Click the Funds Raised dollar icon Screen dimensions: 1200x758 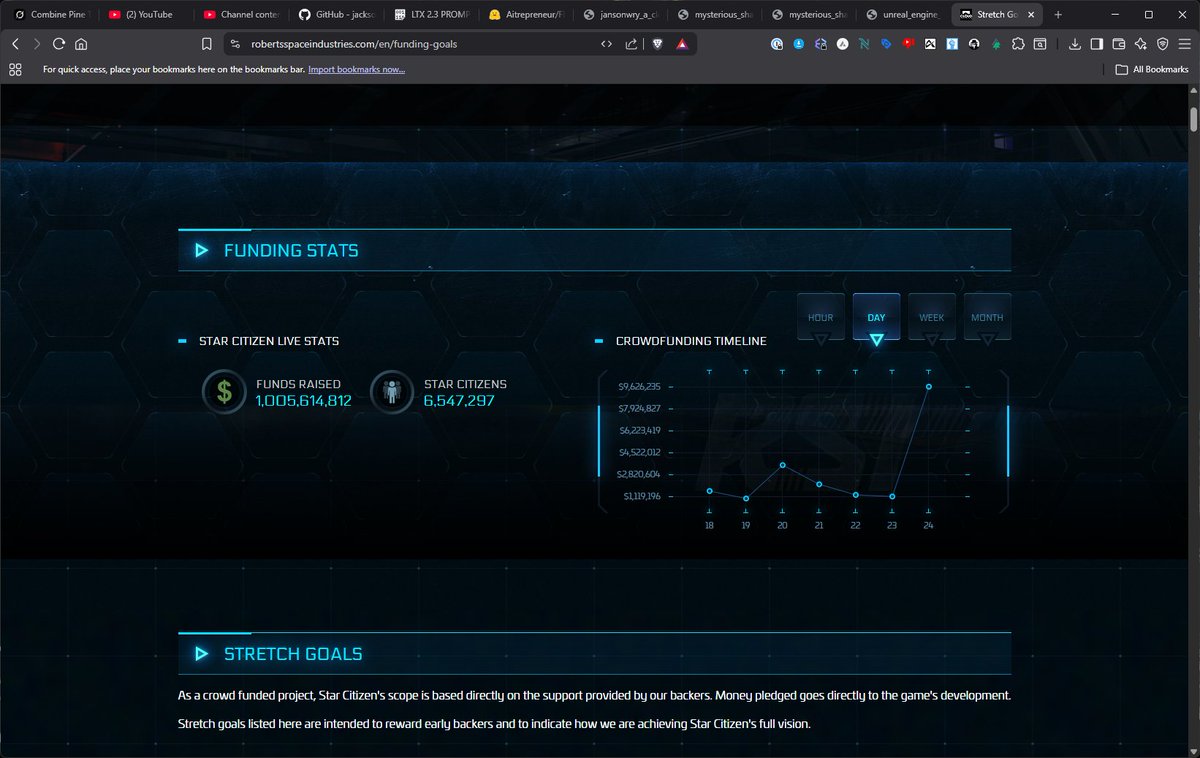224,392
